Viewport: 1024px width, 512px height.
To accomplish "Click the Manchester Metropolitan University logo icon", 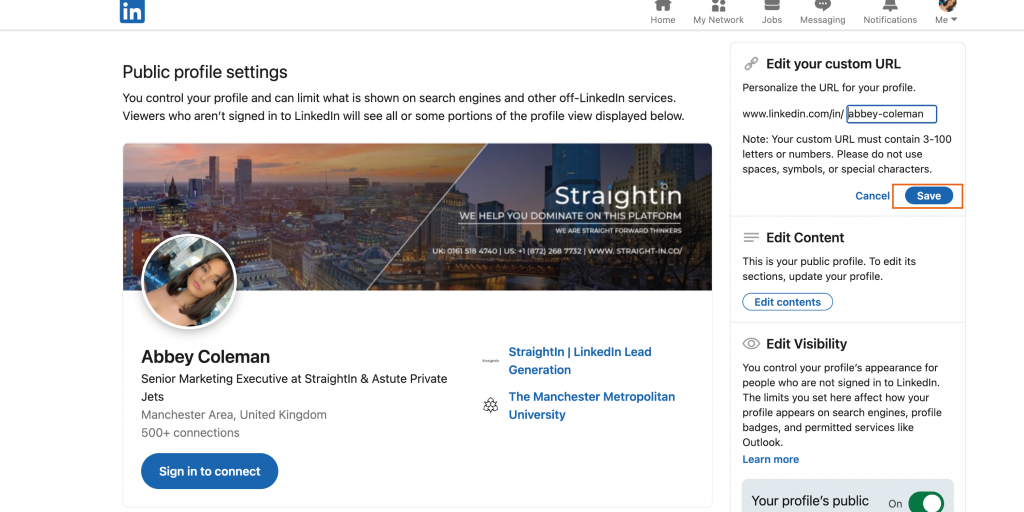I will click(490, 406).
